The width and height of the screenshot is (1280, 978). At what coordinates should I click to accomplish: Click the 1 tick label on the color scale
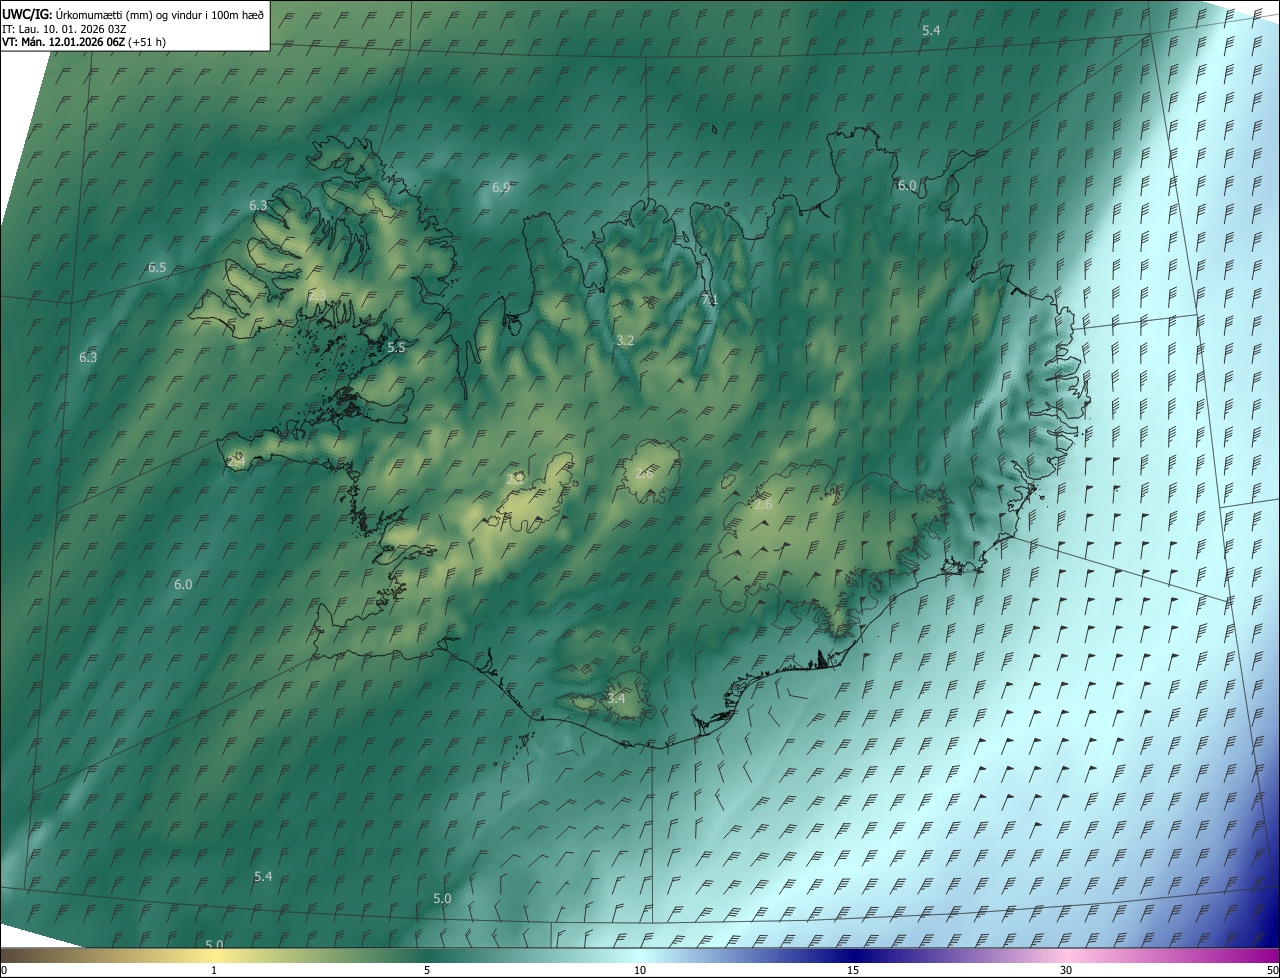pyautogui.click(x=214, y=971)
